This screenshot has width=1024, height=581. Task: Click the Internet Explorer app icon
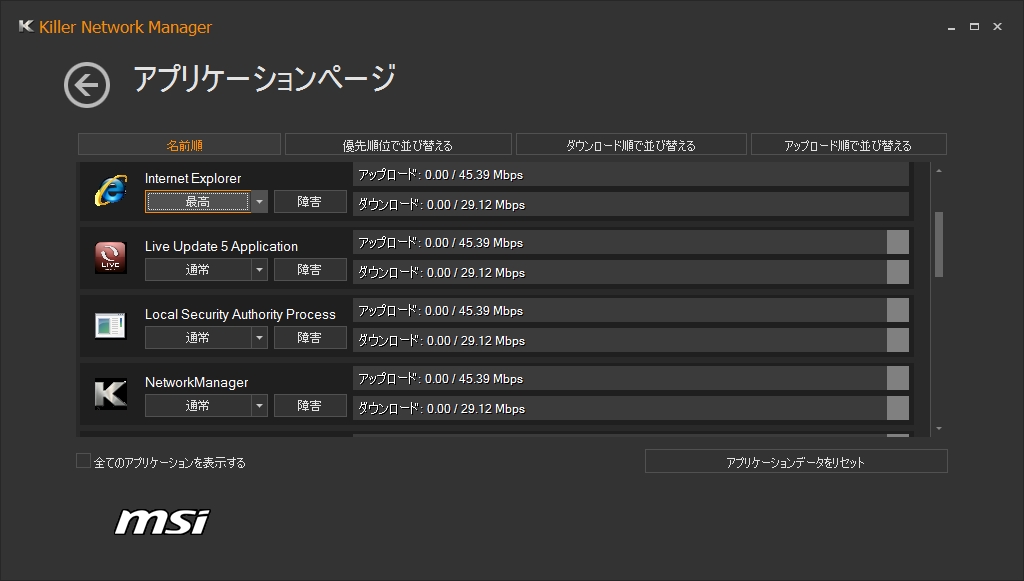point(110,190)
